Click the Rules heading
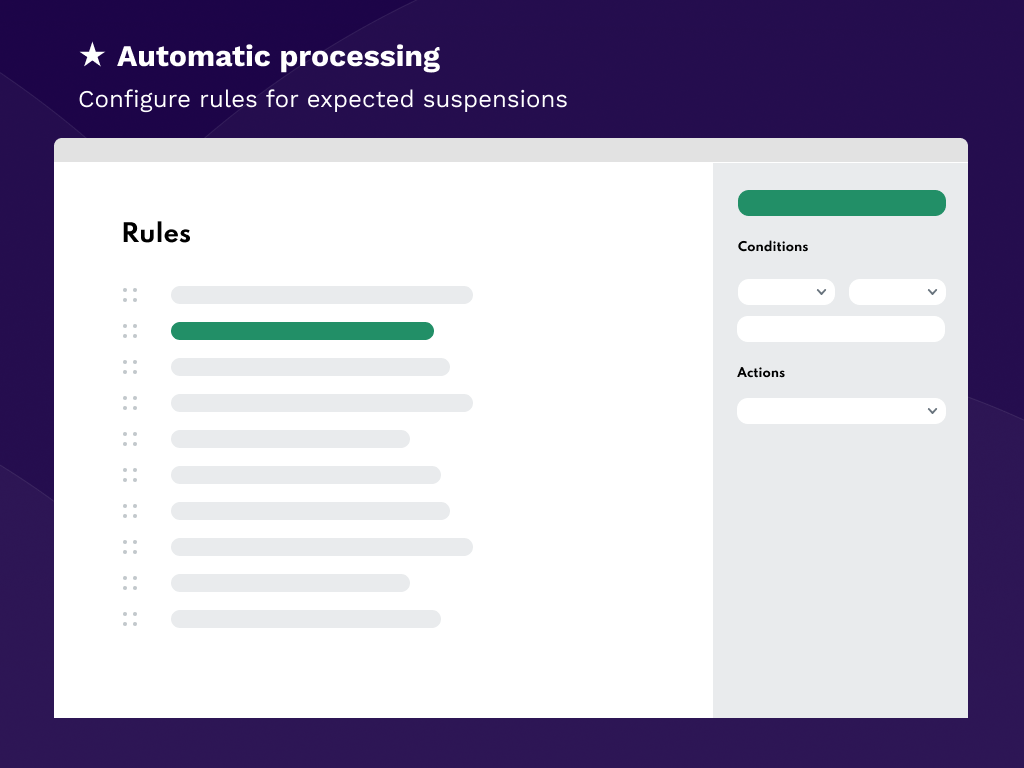The image size is (1024, 768). [x=156, y=233]
